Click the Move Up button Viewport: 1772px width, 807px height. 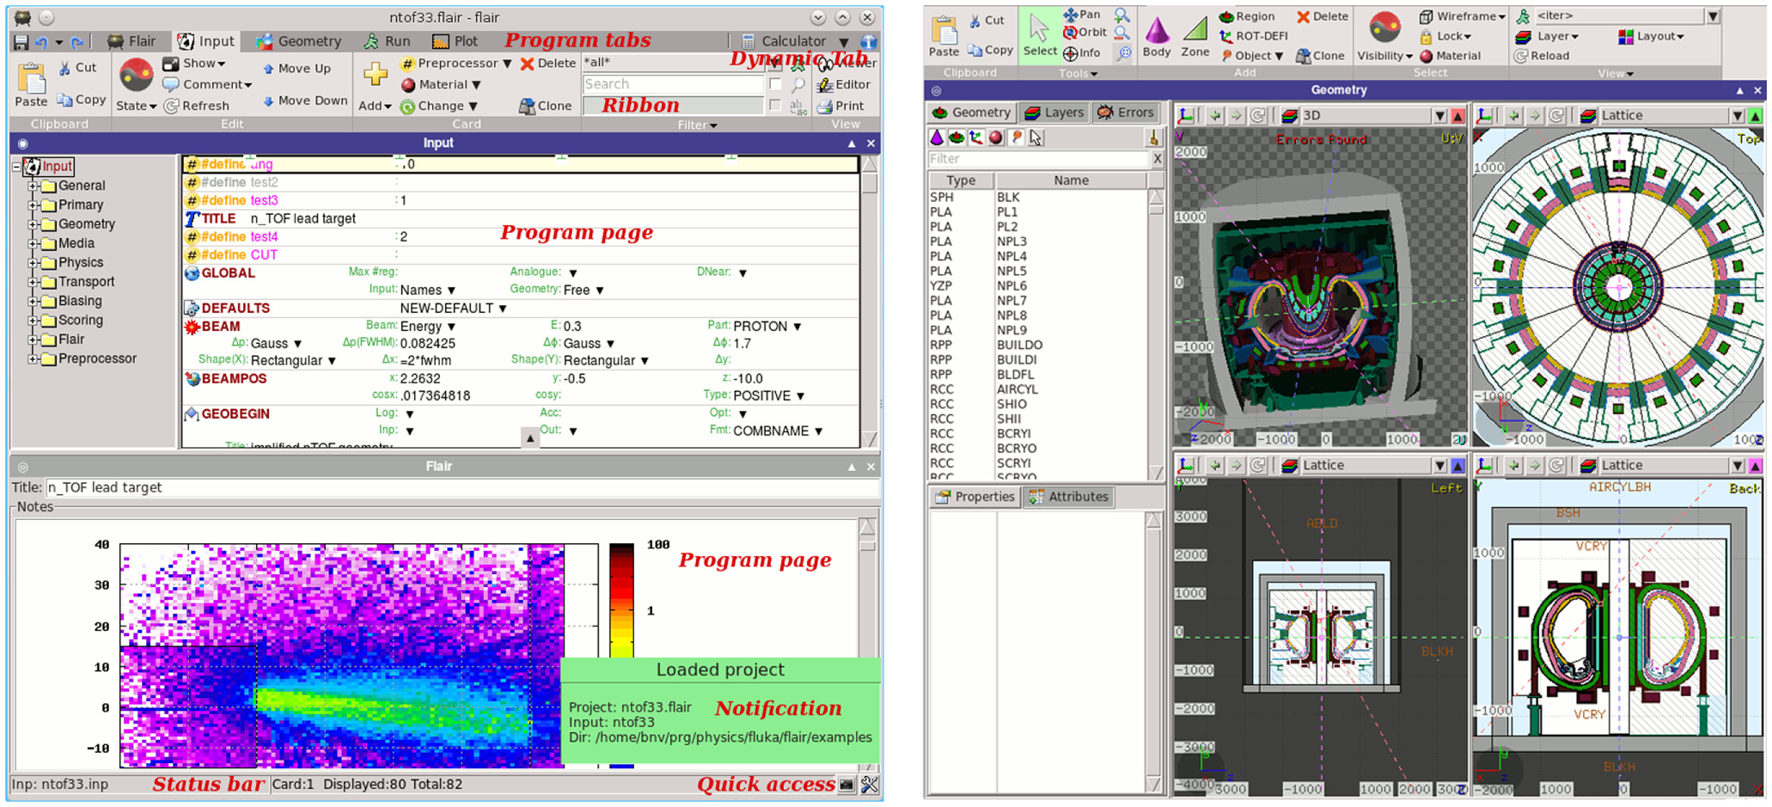[296, 69]
